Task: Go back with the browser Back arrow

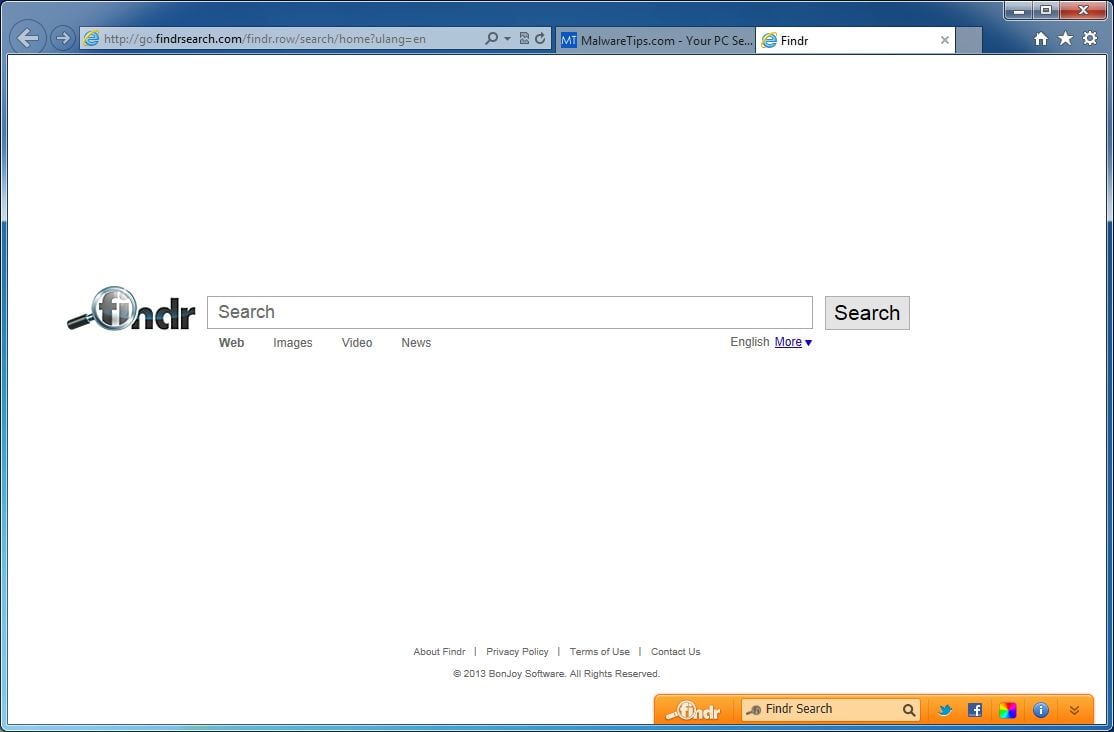Action: tap(28, 38)
